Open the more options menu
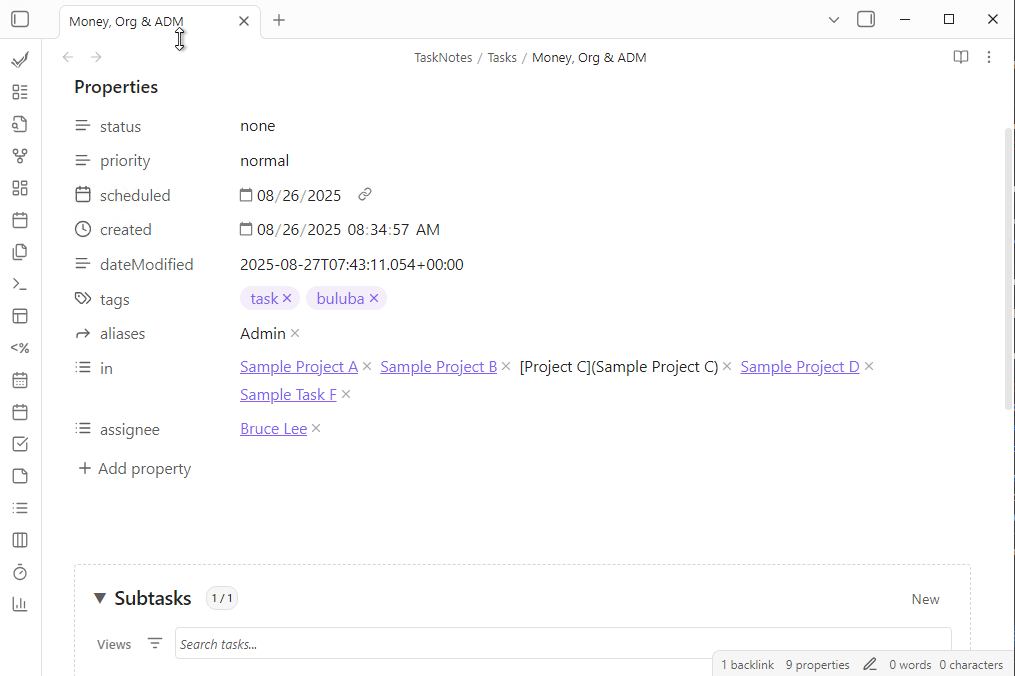The height and width of the screenshot is (676, 1015). (x=989, y=57)
